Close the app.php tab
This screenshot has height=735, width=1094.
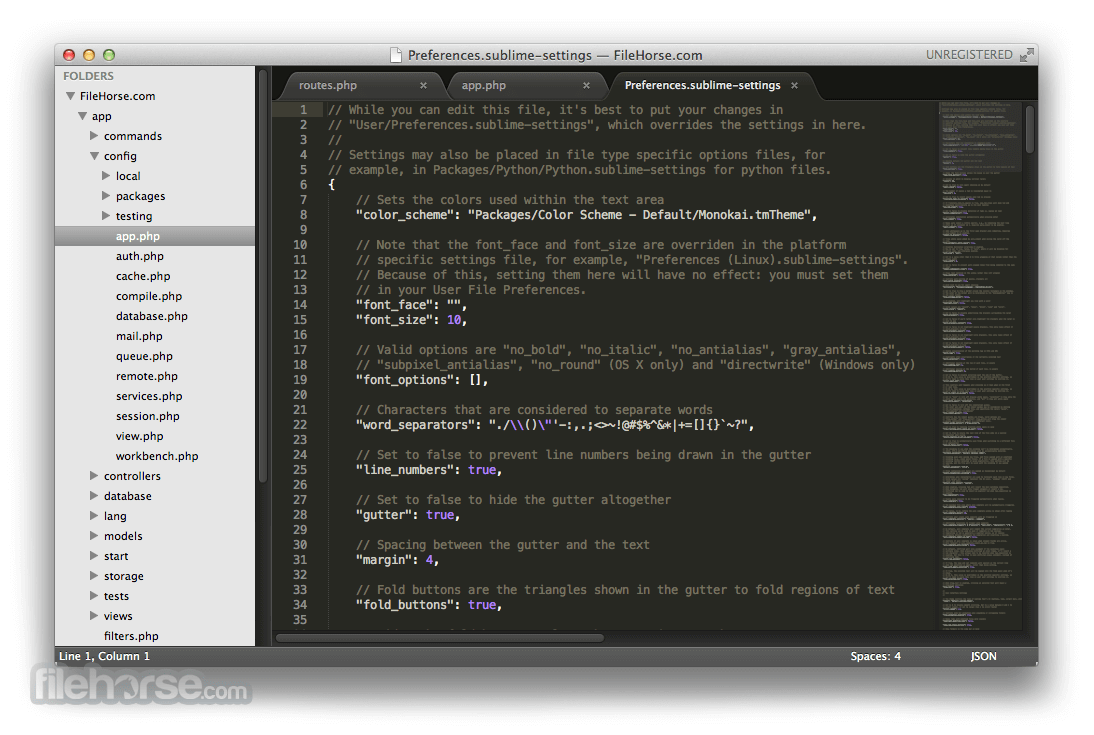tap(586, 85)
